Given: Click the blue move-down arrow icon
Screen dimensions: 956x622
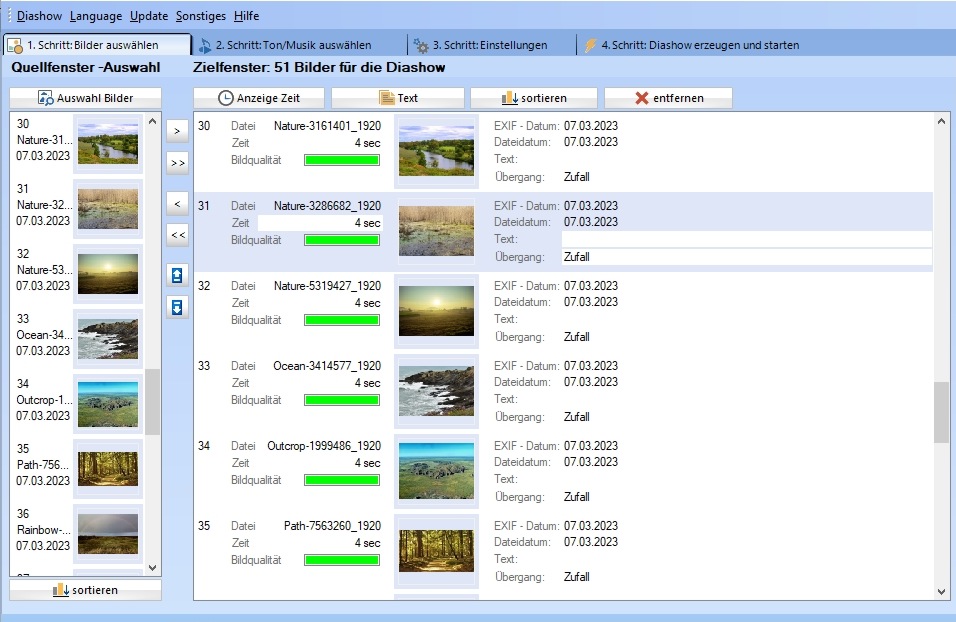Looking at the screenshot, I should [176, 307].
